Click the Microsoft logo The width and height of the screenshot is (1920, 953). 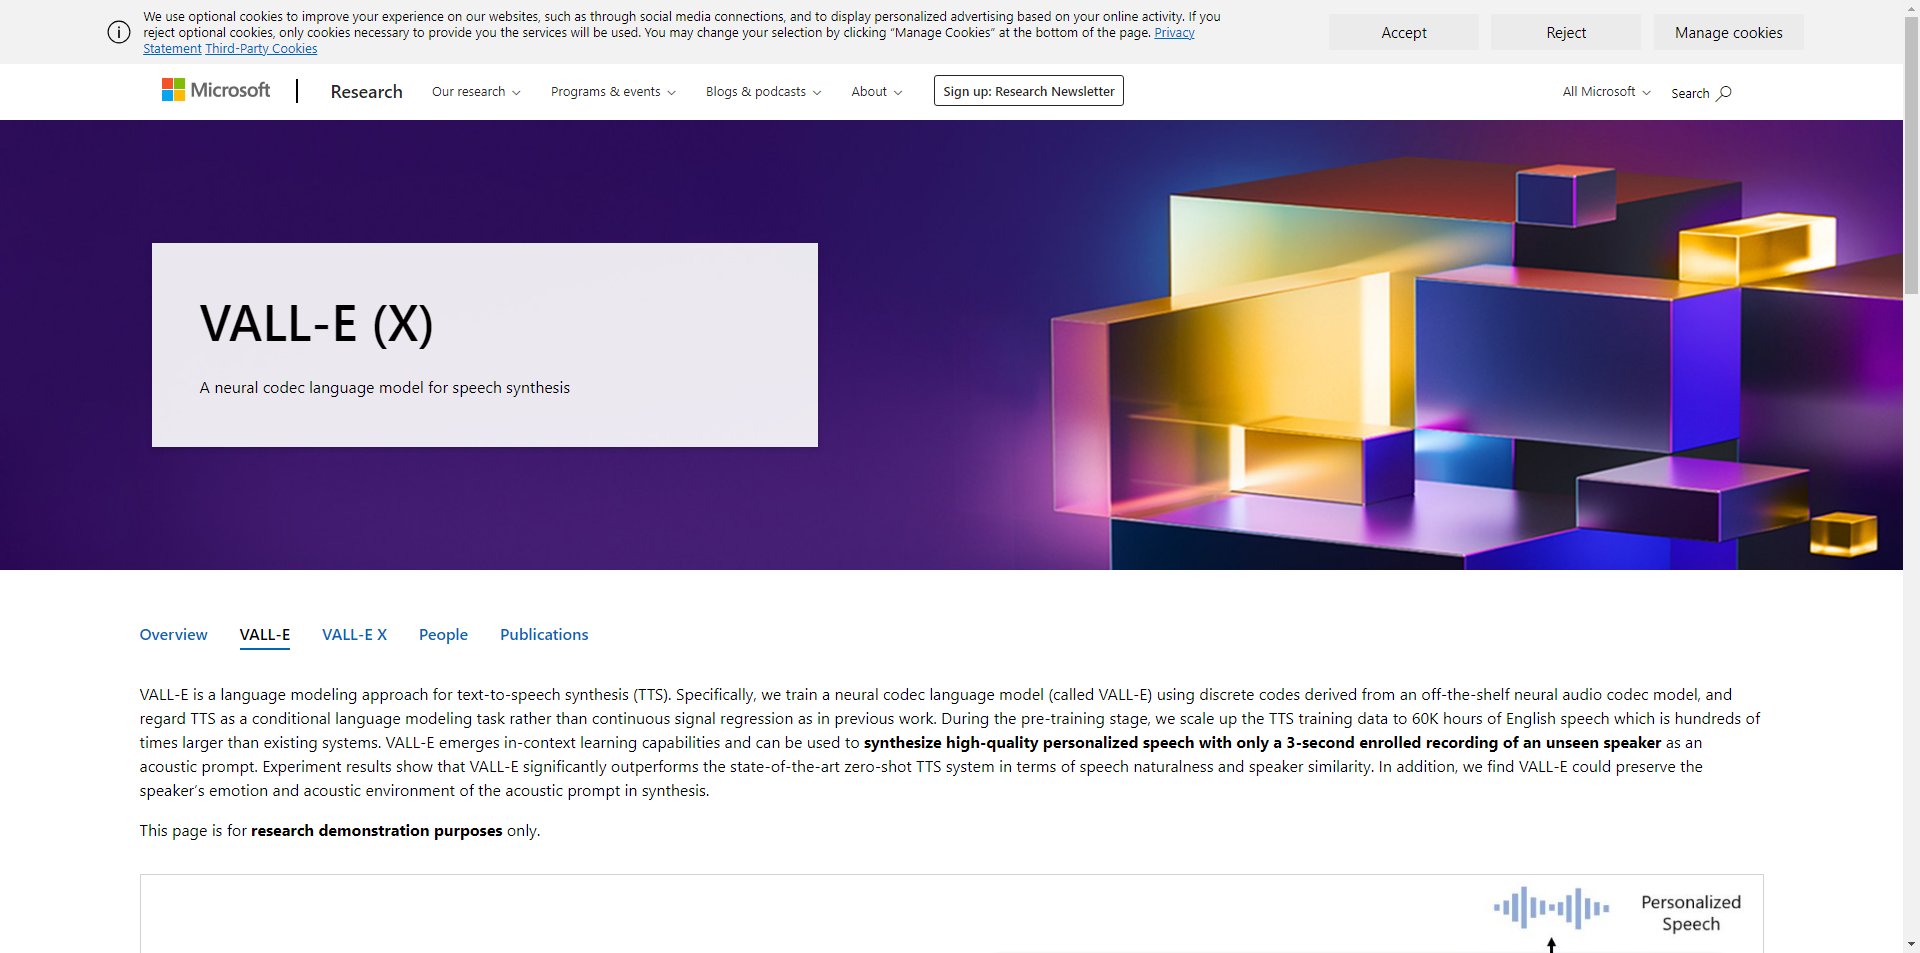click(216, 90)
